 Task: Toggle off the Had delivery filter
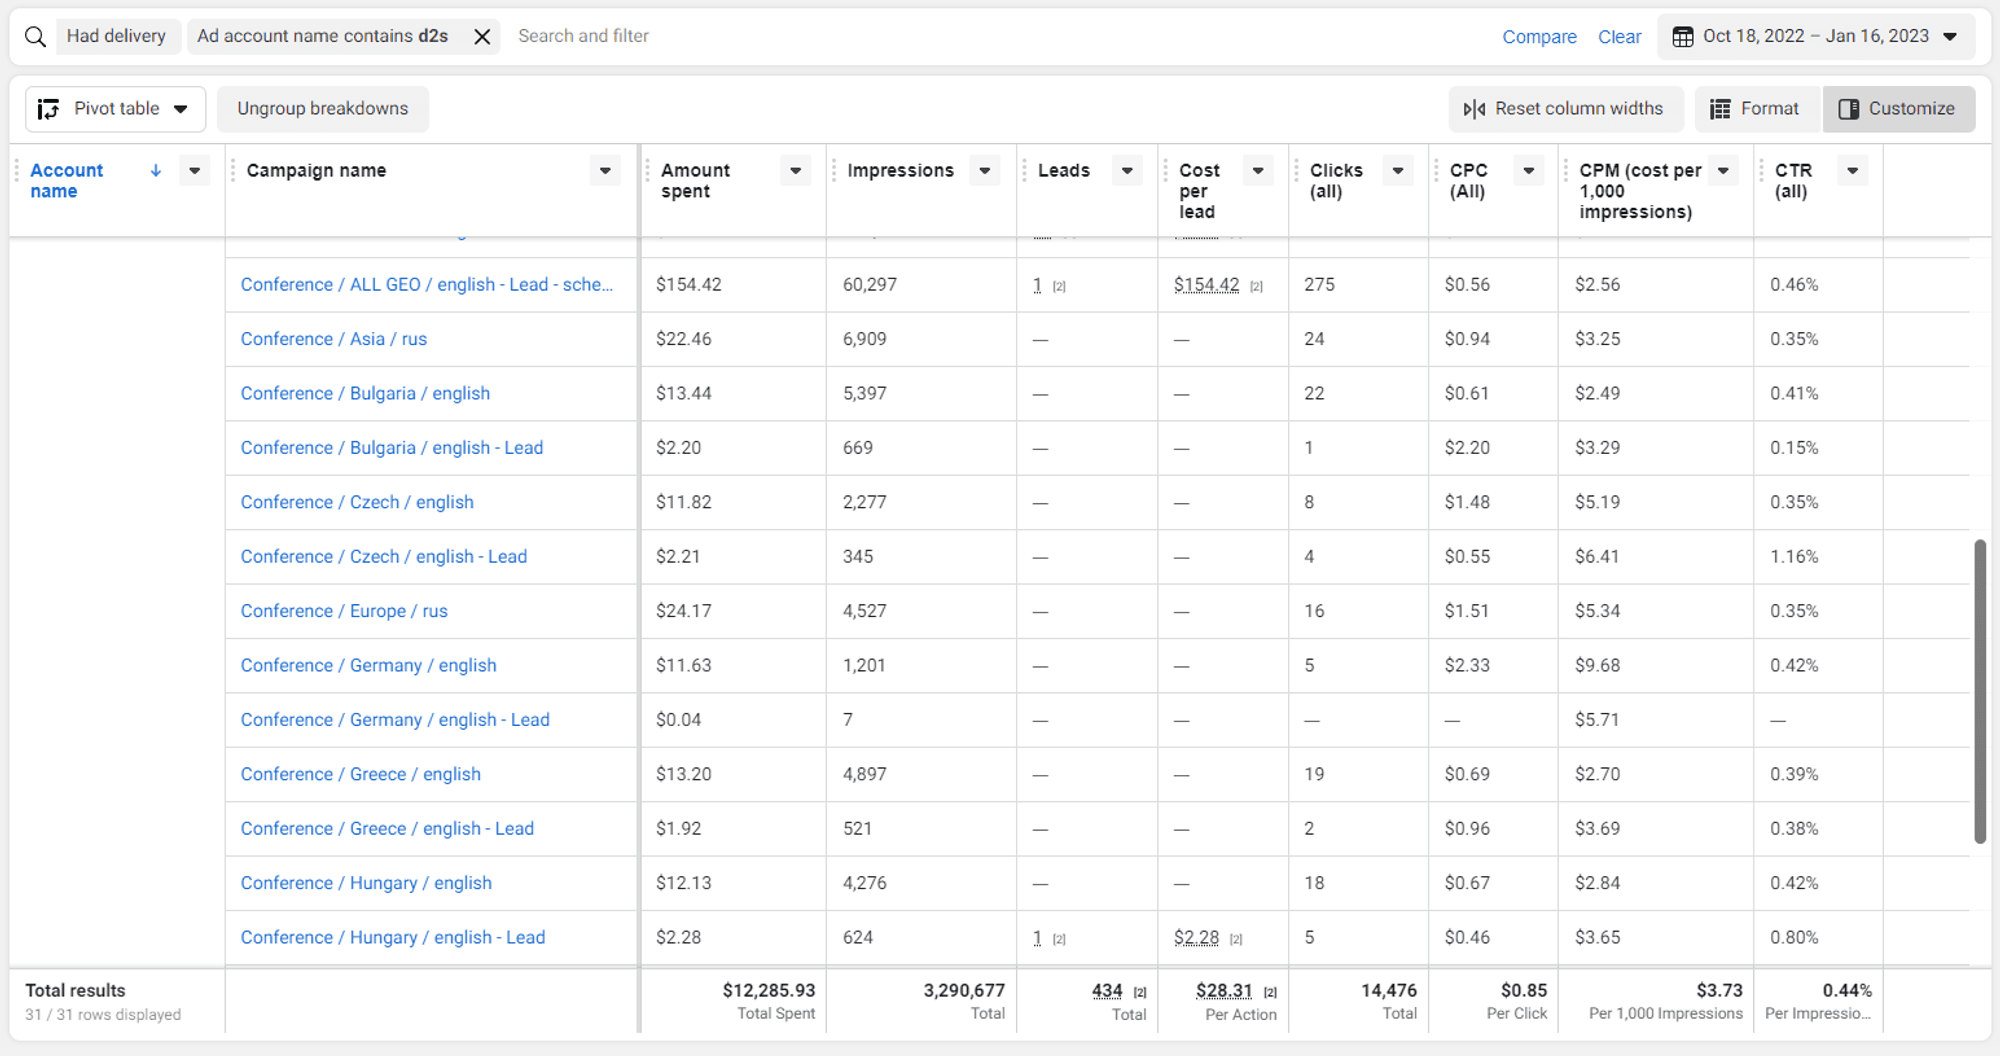tap(117, 36)
